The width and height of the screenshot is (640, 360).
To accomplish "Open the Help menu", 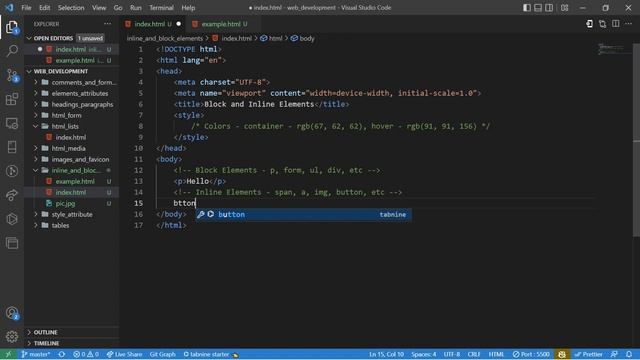I will (x=188, y=8).
